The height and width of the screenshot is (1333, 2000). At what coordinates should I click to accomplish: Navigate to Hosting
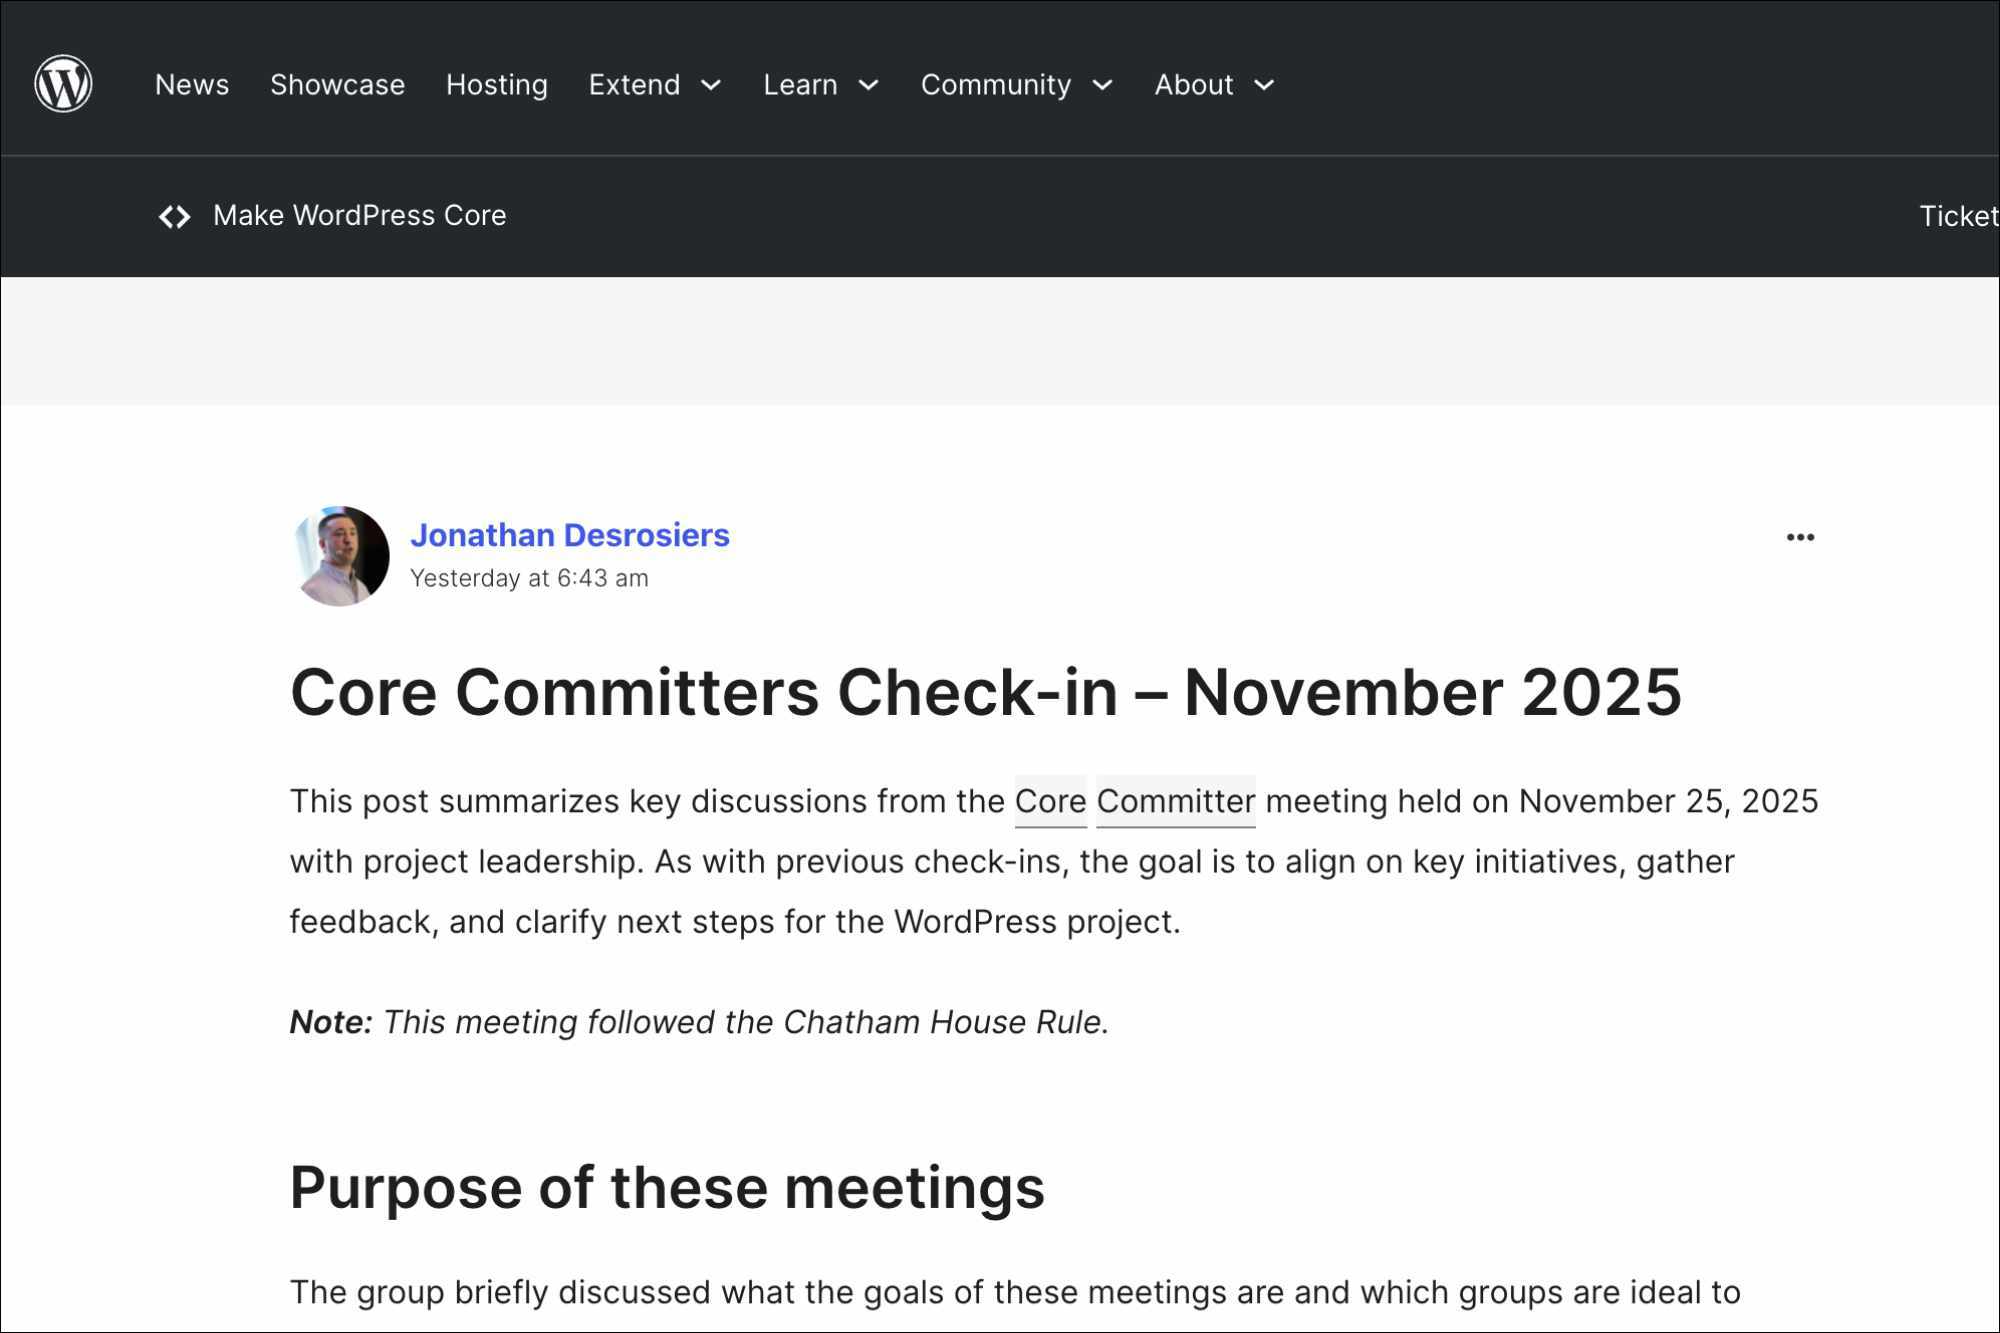pos(496,84)
